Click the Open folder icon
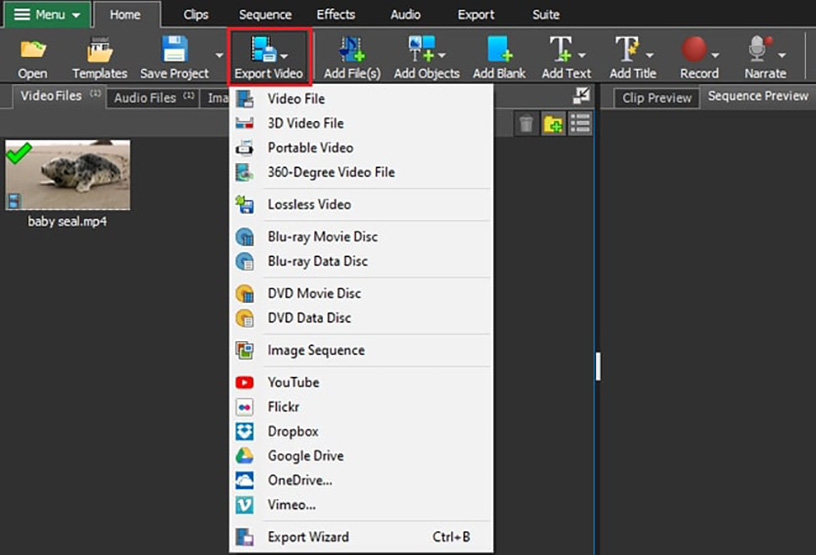Screen dimensions: 816x555 33,50
